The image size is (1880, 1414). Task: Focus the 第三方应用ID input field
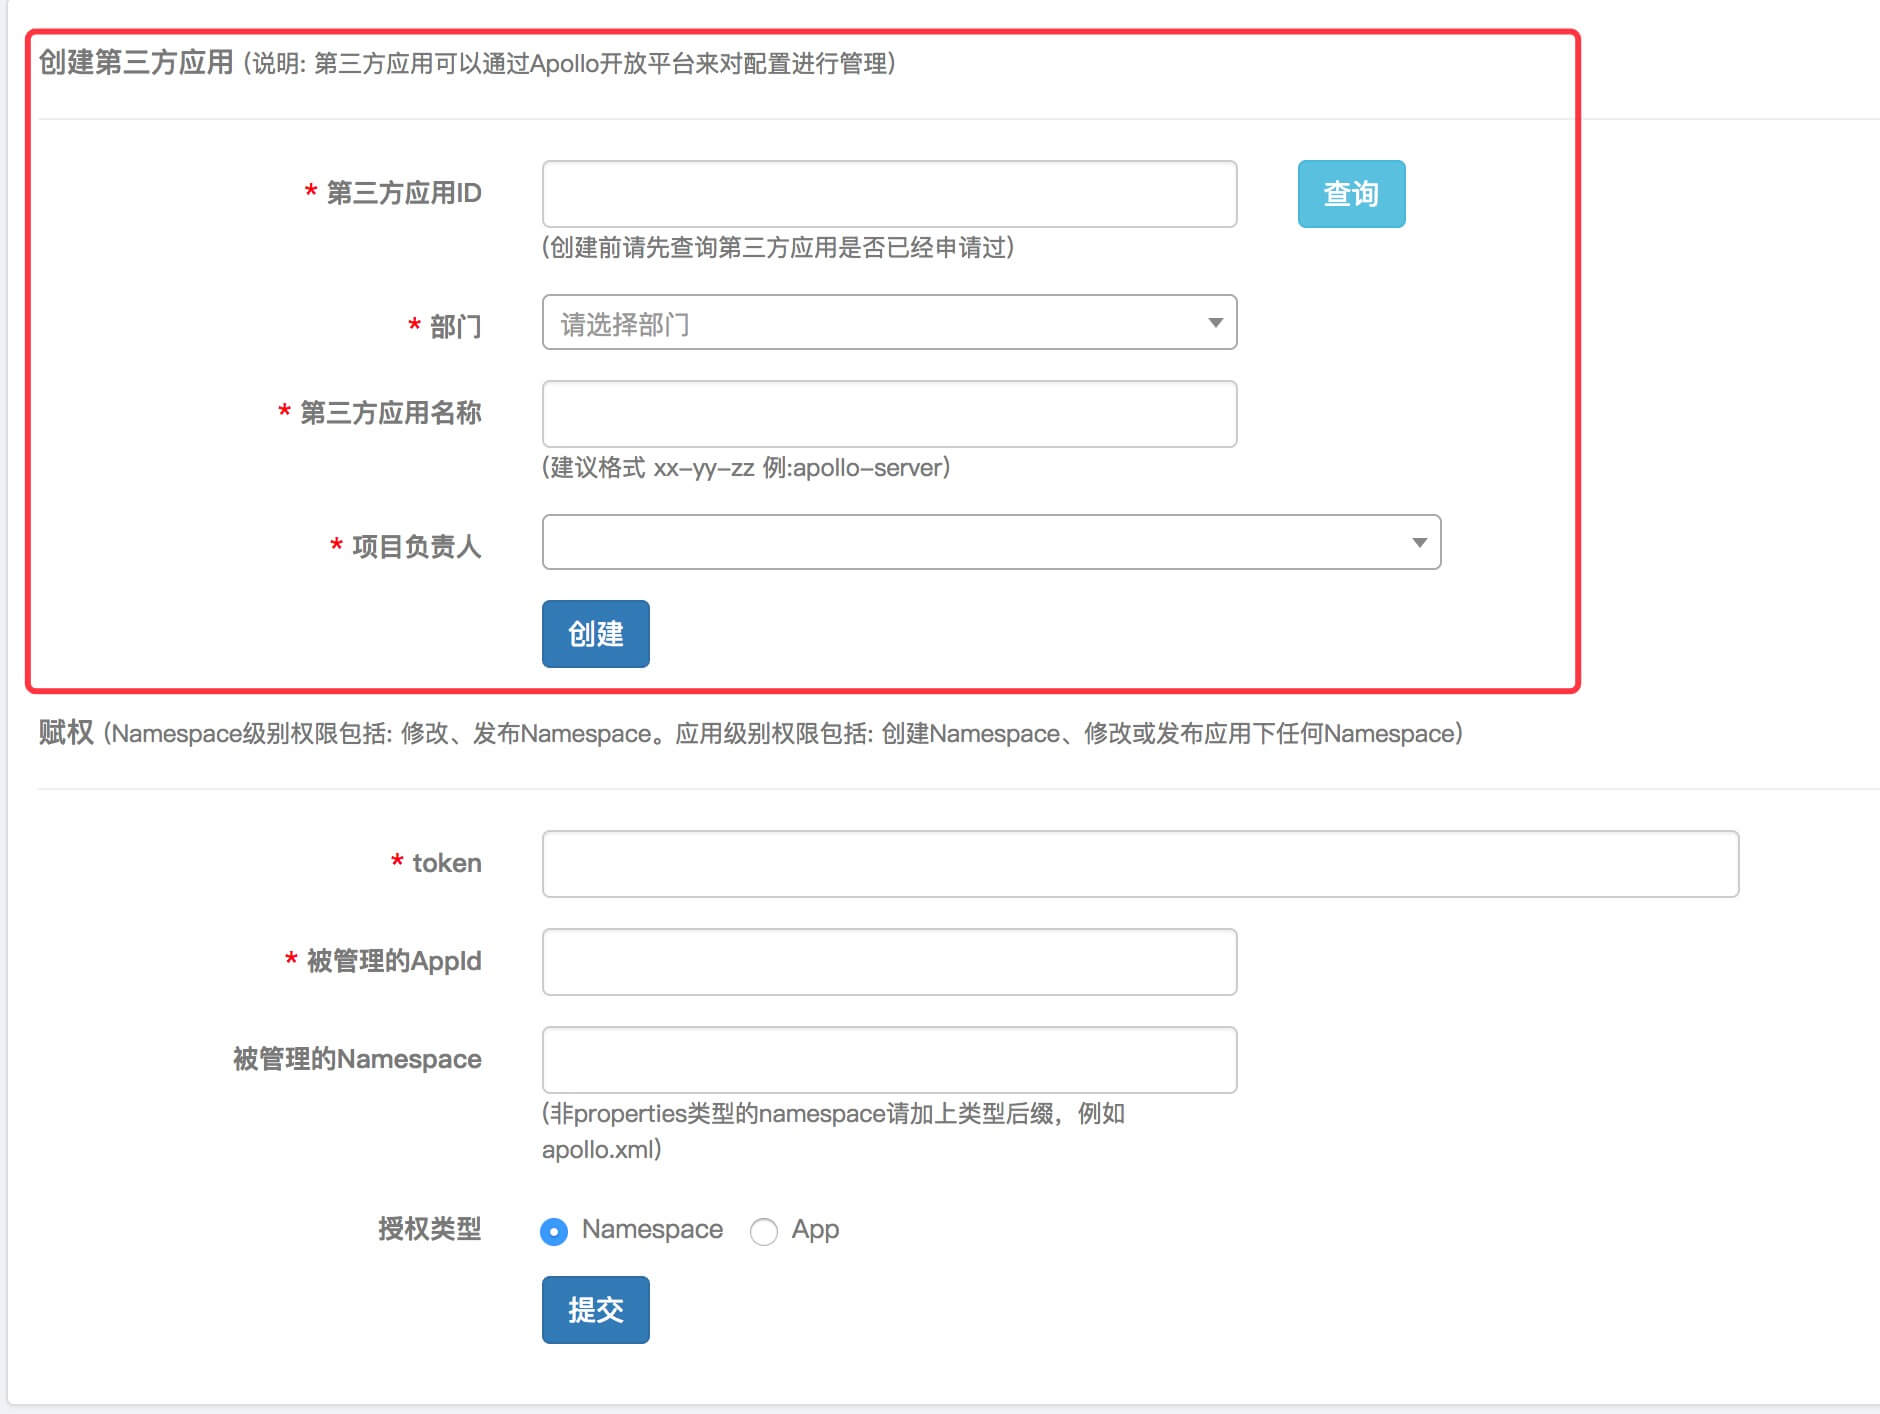point(889,194)
